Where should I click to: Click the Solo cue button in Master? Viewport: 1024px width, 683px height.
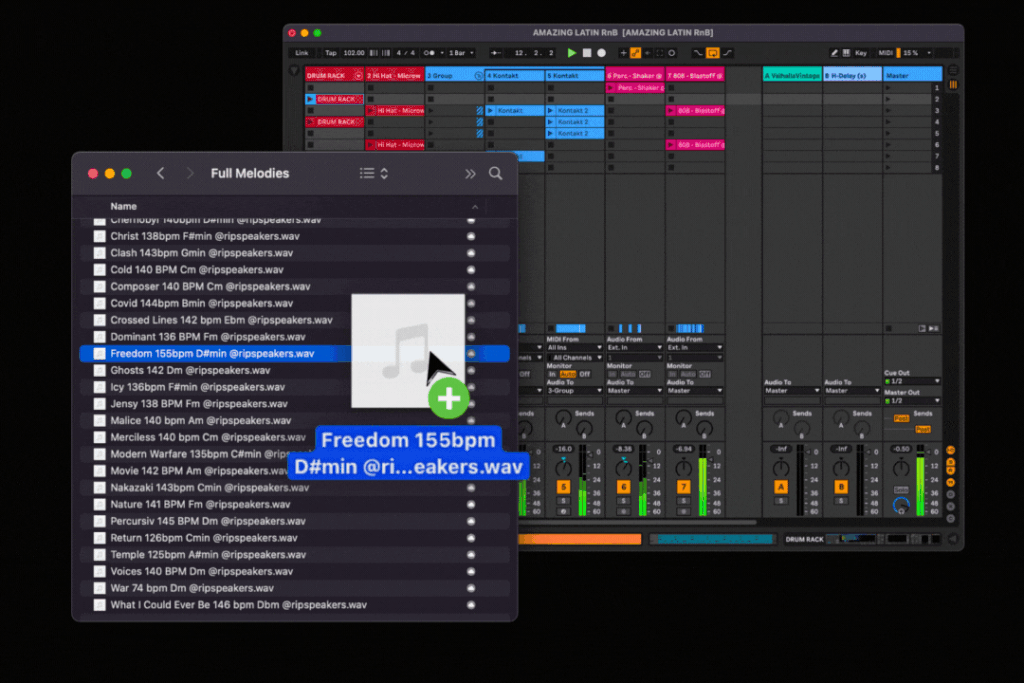901,490
